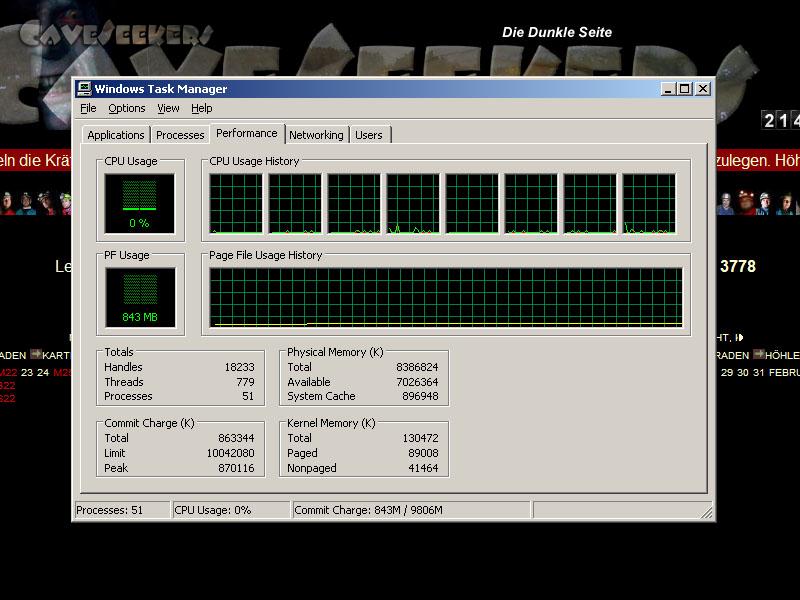Click the resize grip in window corner
This screenshot has width=800, height=600.
pos(708,514)
